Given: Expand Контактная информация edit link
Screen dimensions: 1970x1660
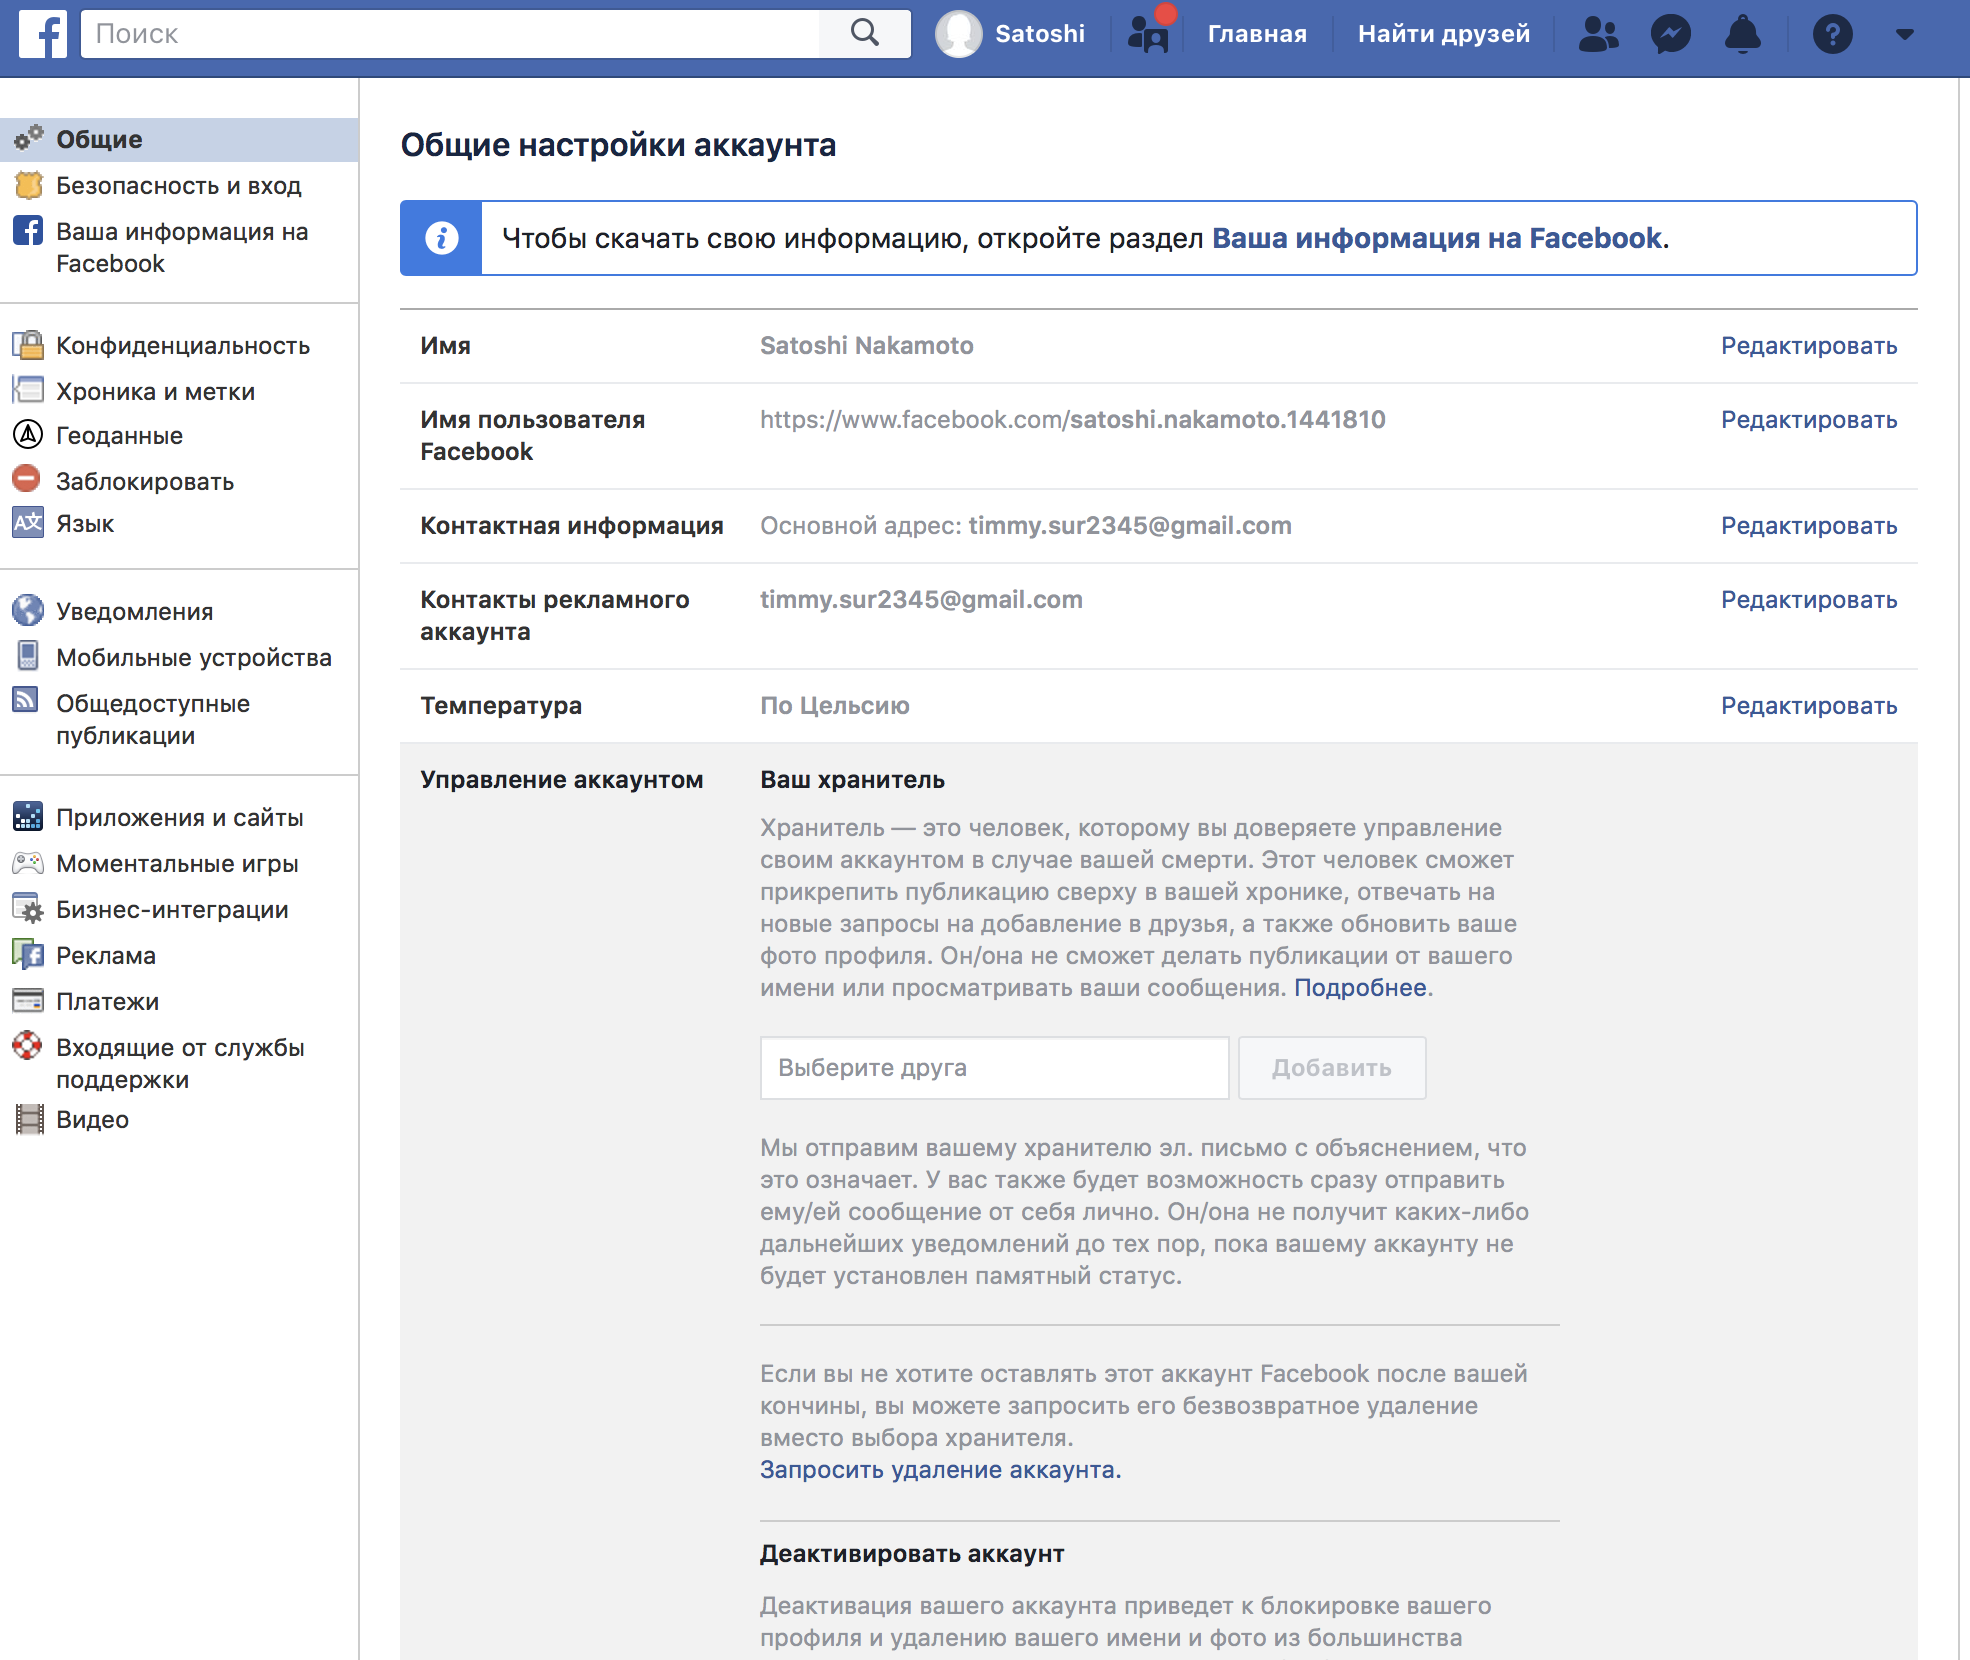Looking at the screenshot, I should coord(1808,526).
